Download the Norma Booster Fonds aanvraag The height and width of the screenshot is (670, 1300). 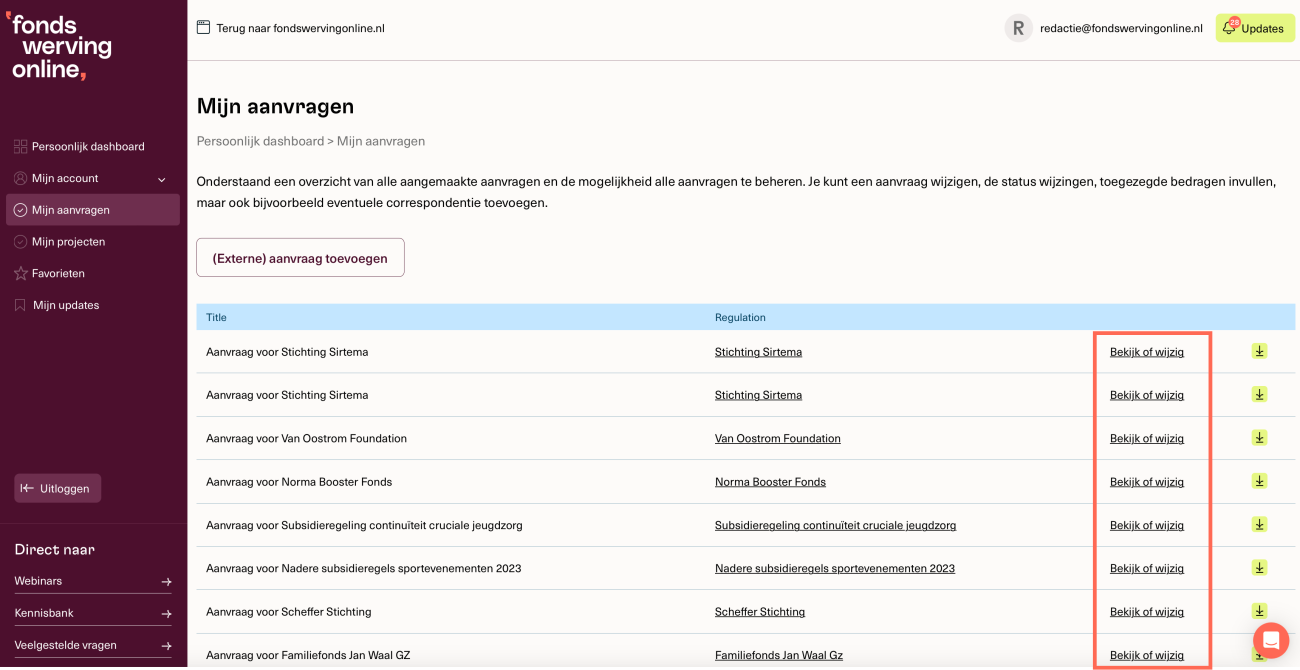pos(1259,481)
